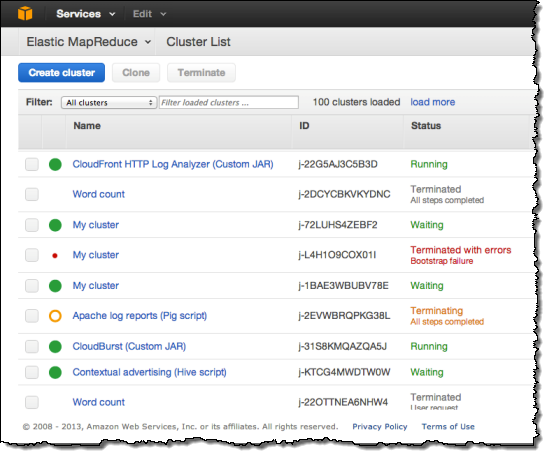This screenshot has height=456, width=550.
Task: Check box for Word count j-22OTTNEA6NHW4
Action: point(32,402)
